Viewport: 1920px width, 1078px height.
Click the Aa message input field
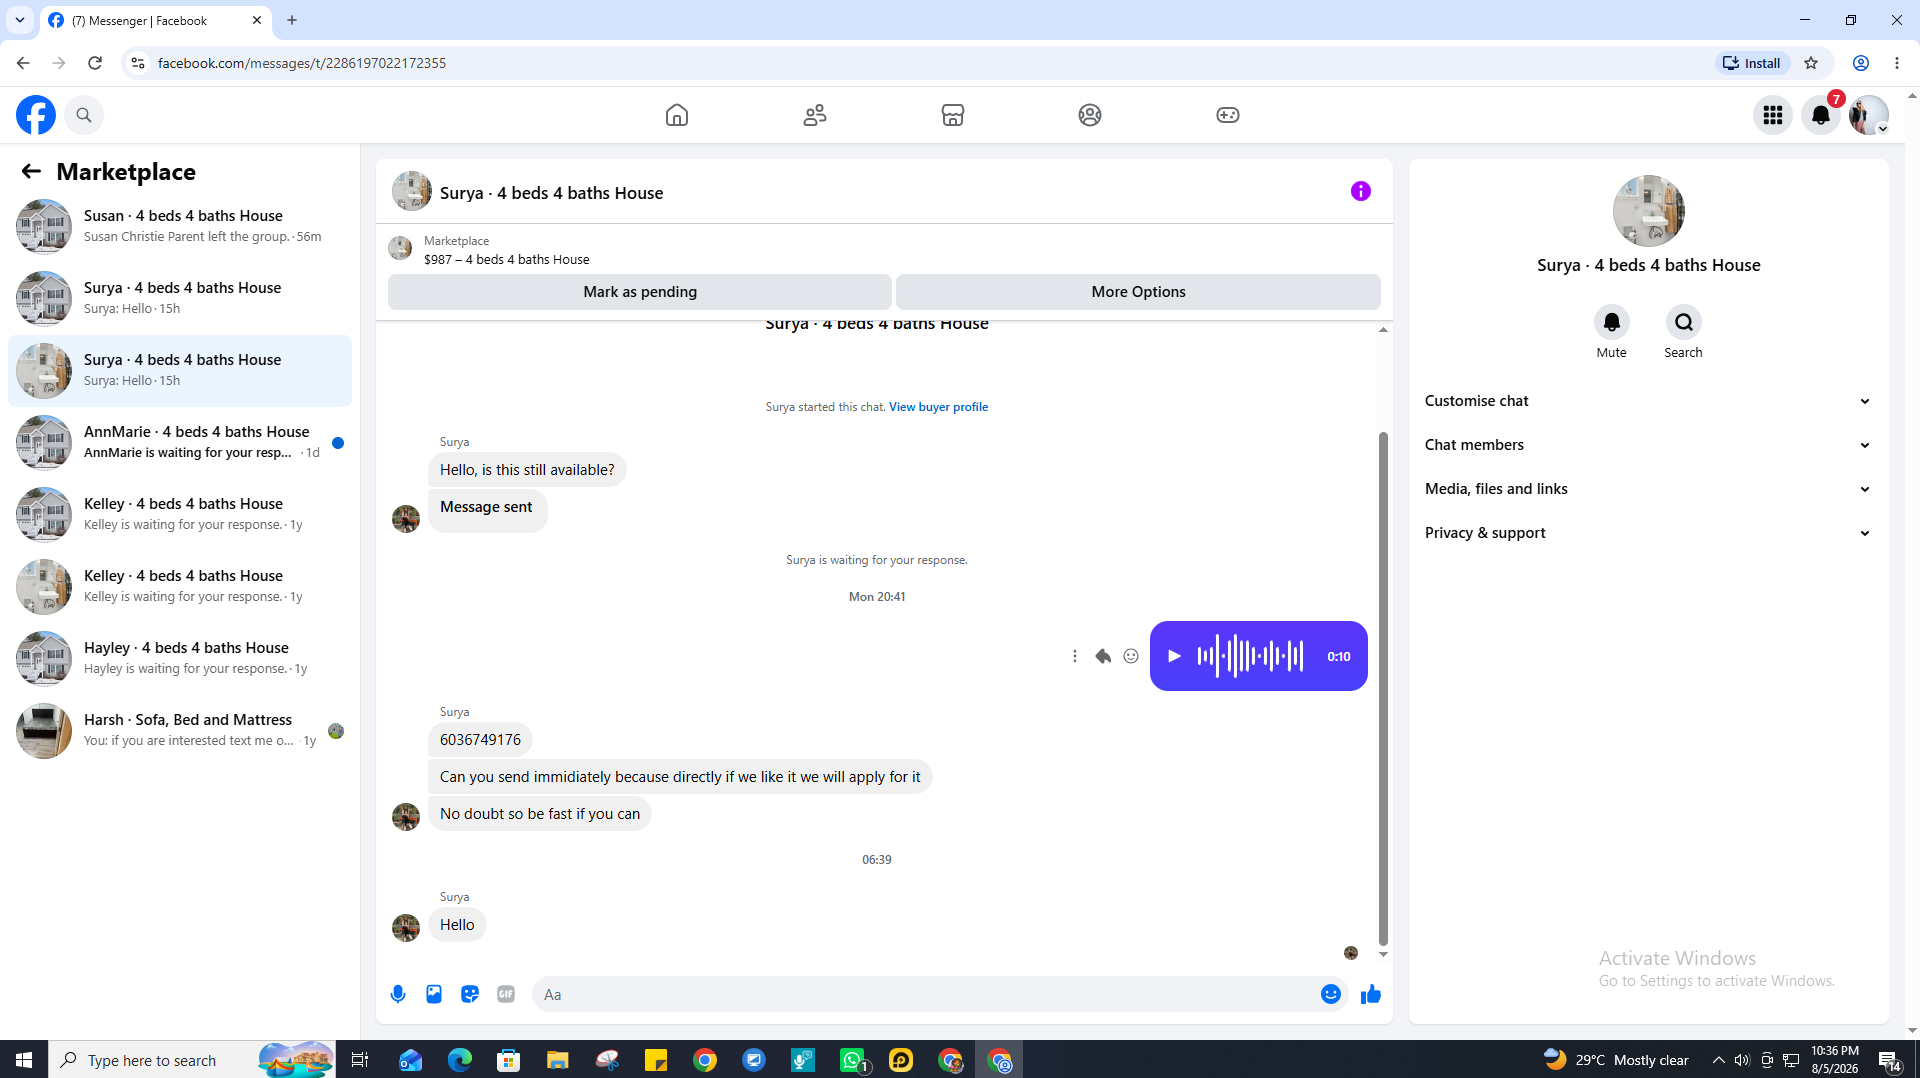(x=925, y=994)
